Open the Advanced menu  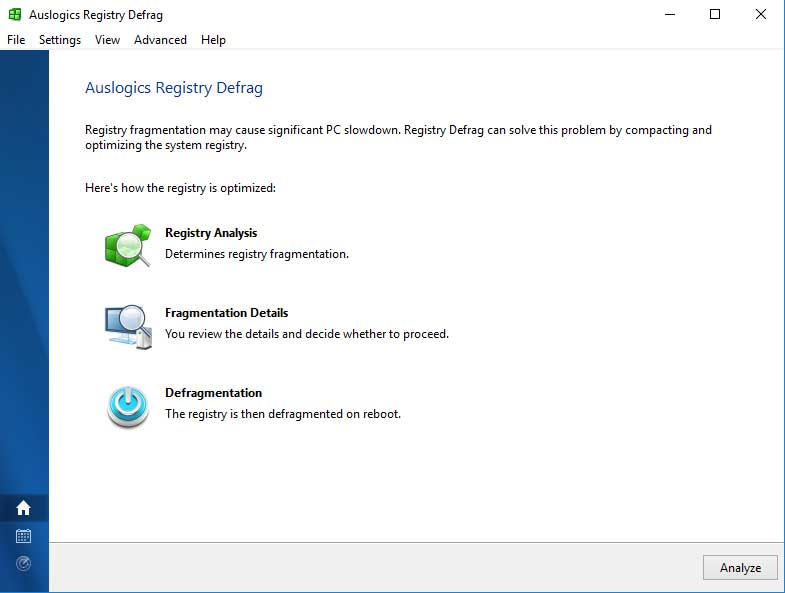pyautogui.click(x=160, y=40)
